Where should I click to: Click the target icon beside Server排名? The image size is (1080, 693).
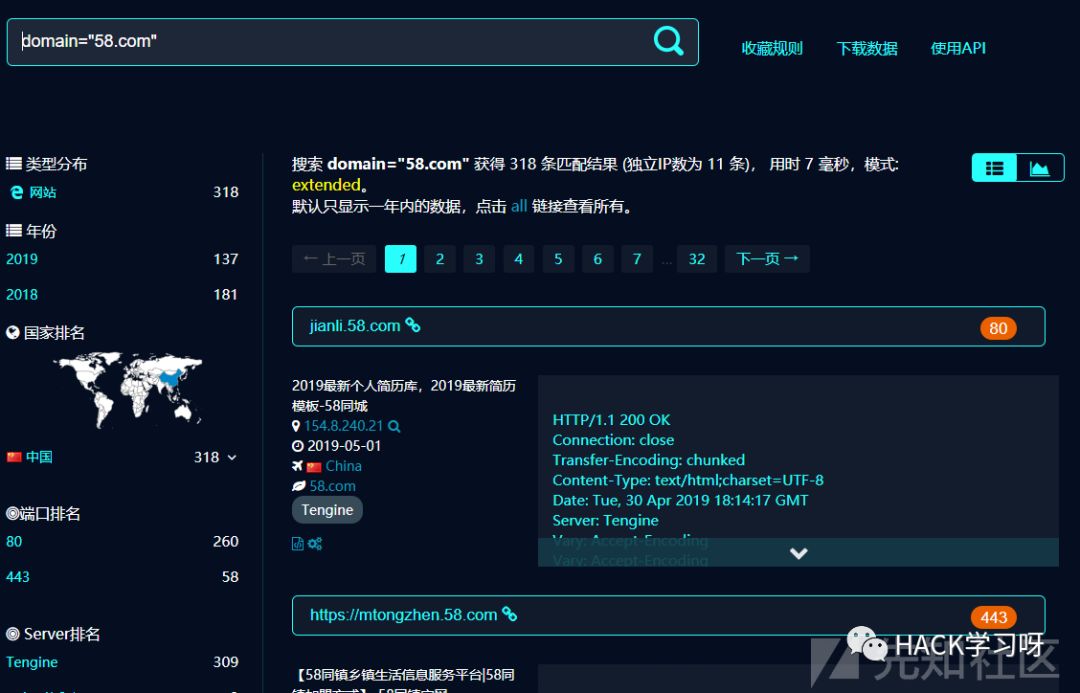tap(12, 634)
